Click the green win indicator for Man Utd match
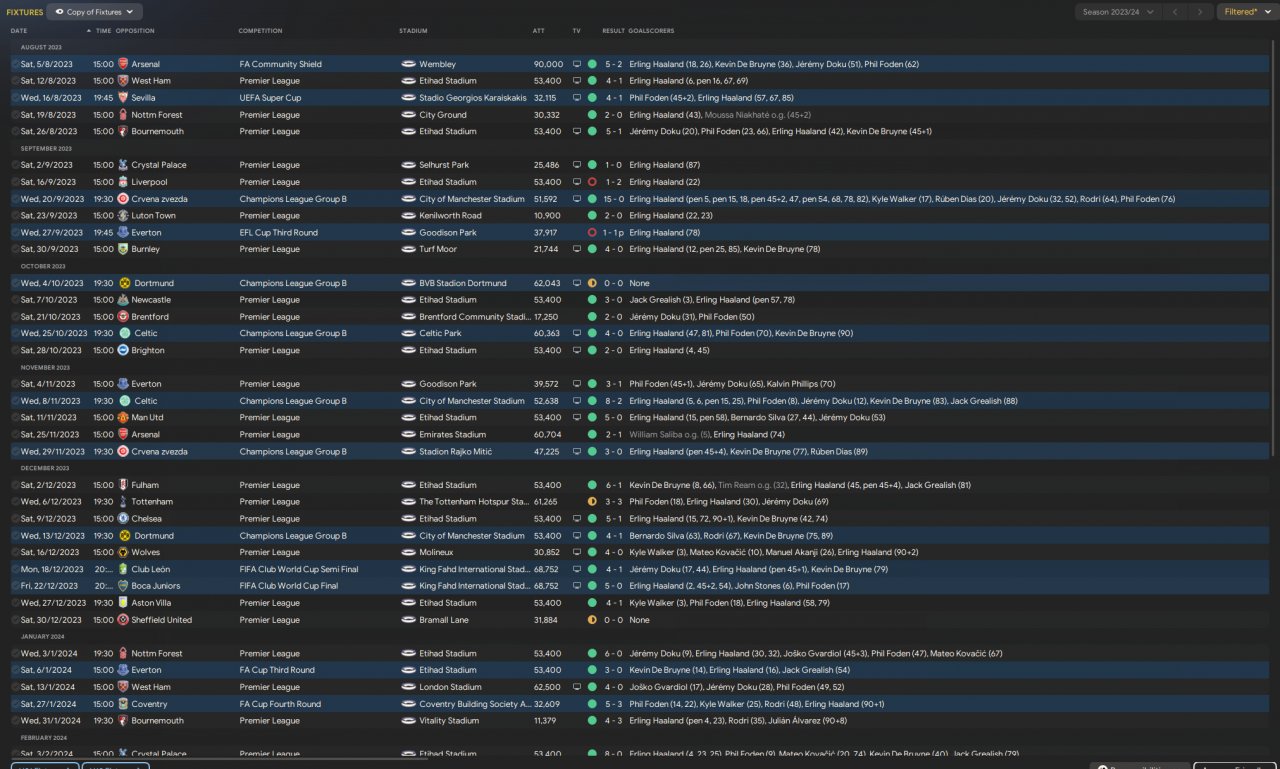Screen dimensions: 1280x769 tap(592, 418)
